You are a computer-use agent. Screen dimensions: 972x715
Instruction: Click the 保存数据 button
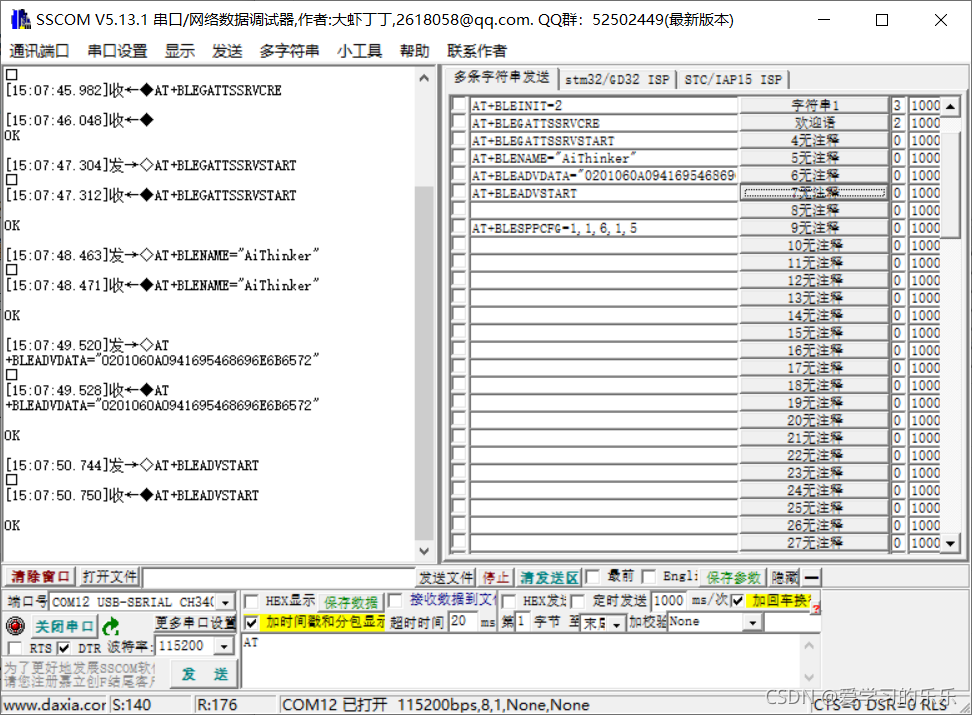(351, 602)
